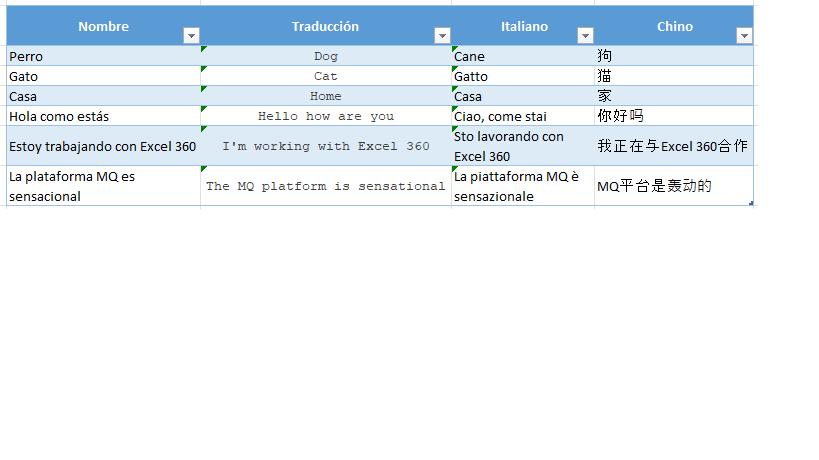Click the cell Ciao, come stai
819x460 pixels.
click(x=523, y=116)
